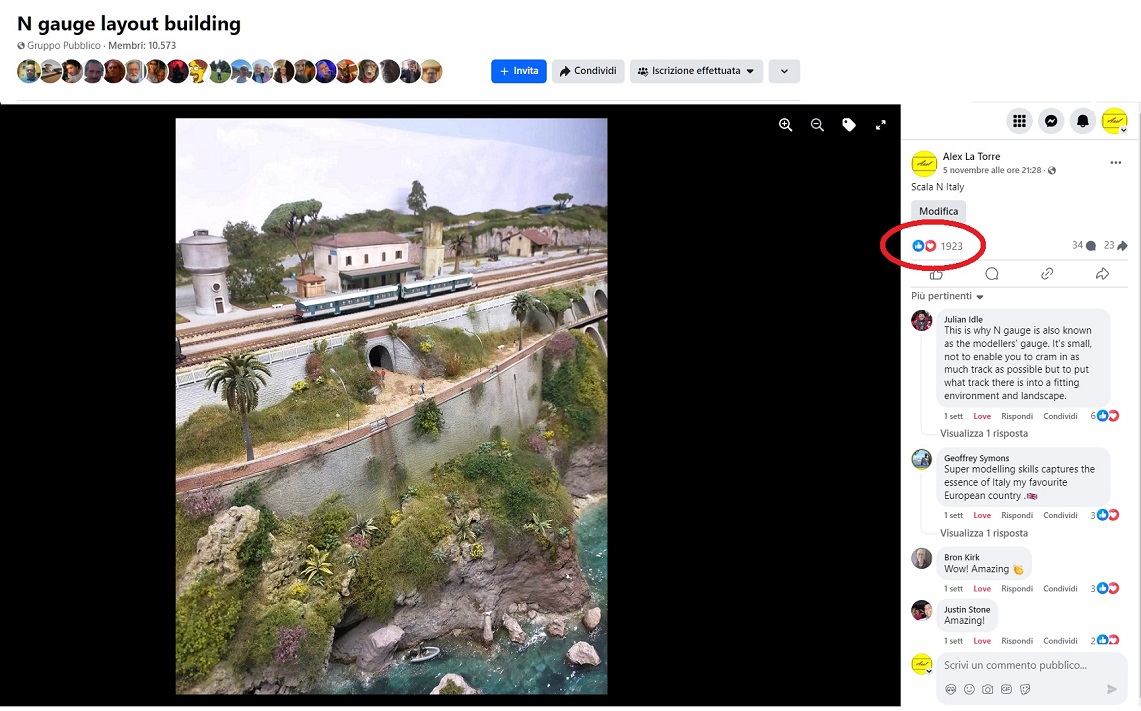Open the nine-dot apps menu
Viewport: 1141px width, 711px height.
pyautogui.click(x=1019, y=121)
